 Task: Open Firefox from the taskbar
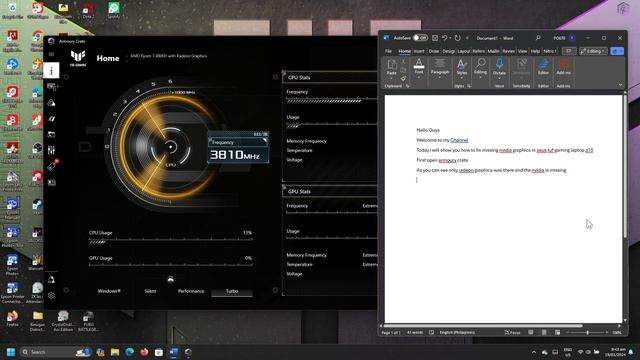[x=144, y=352]
